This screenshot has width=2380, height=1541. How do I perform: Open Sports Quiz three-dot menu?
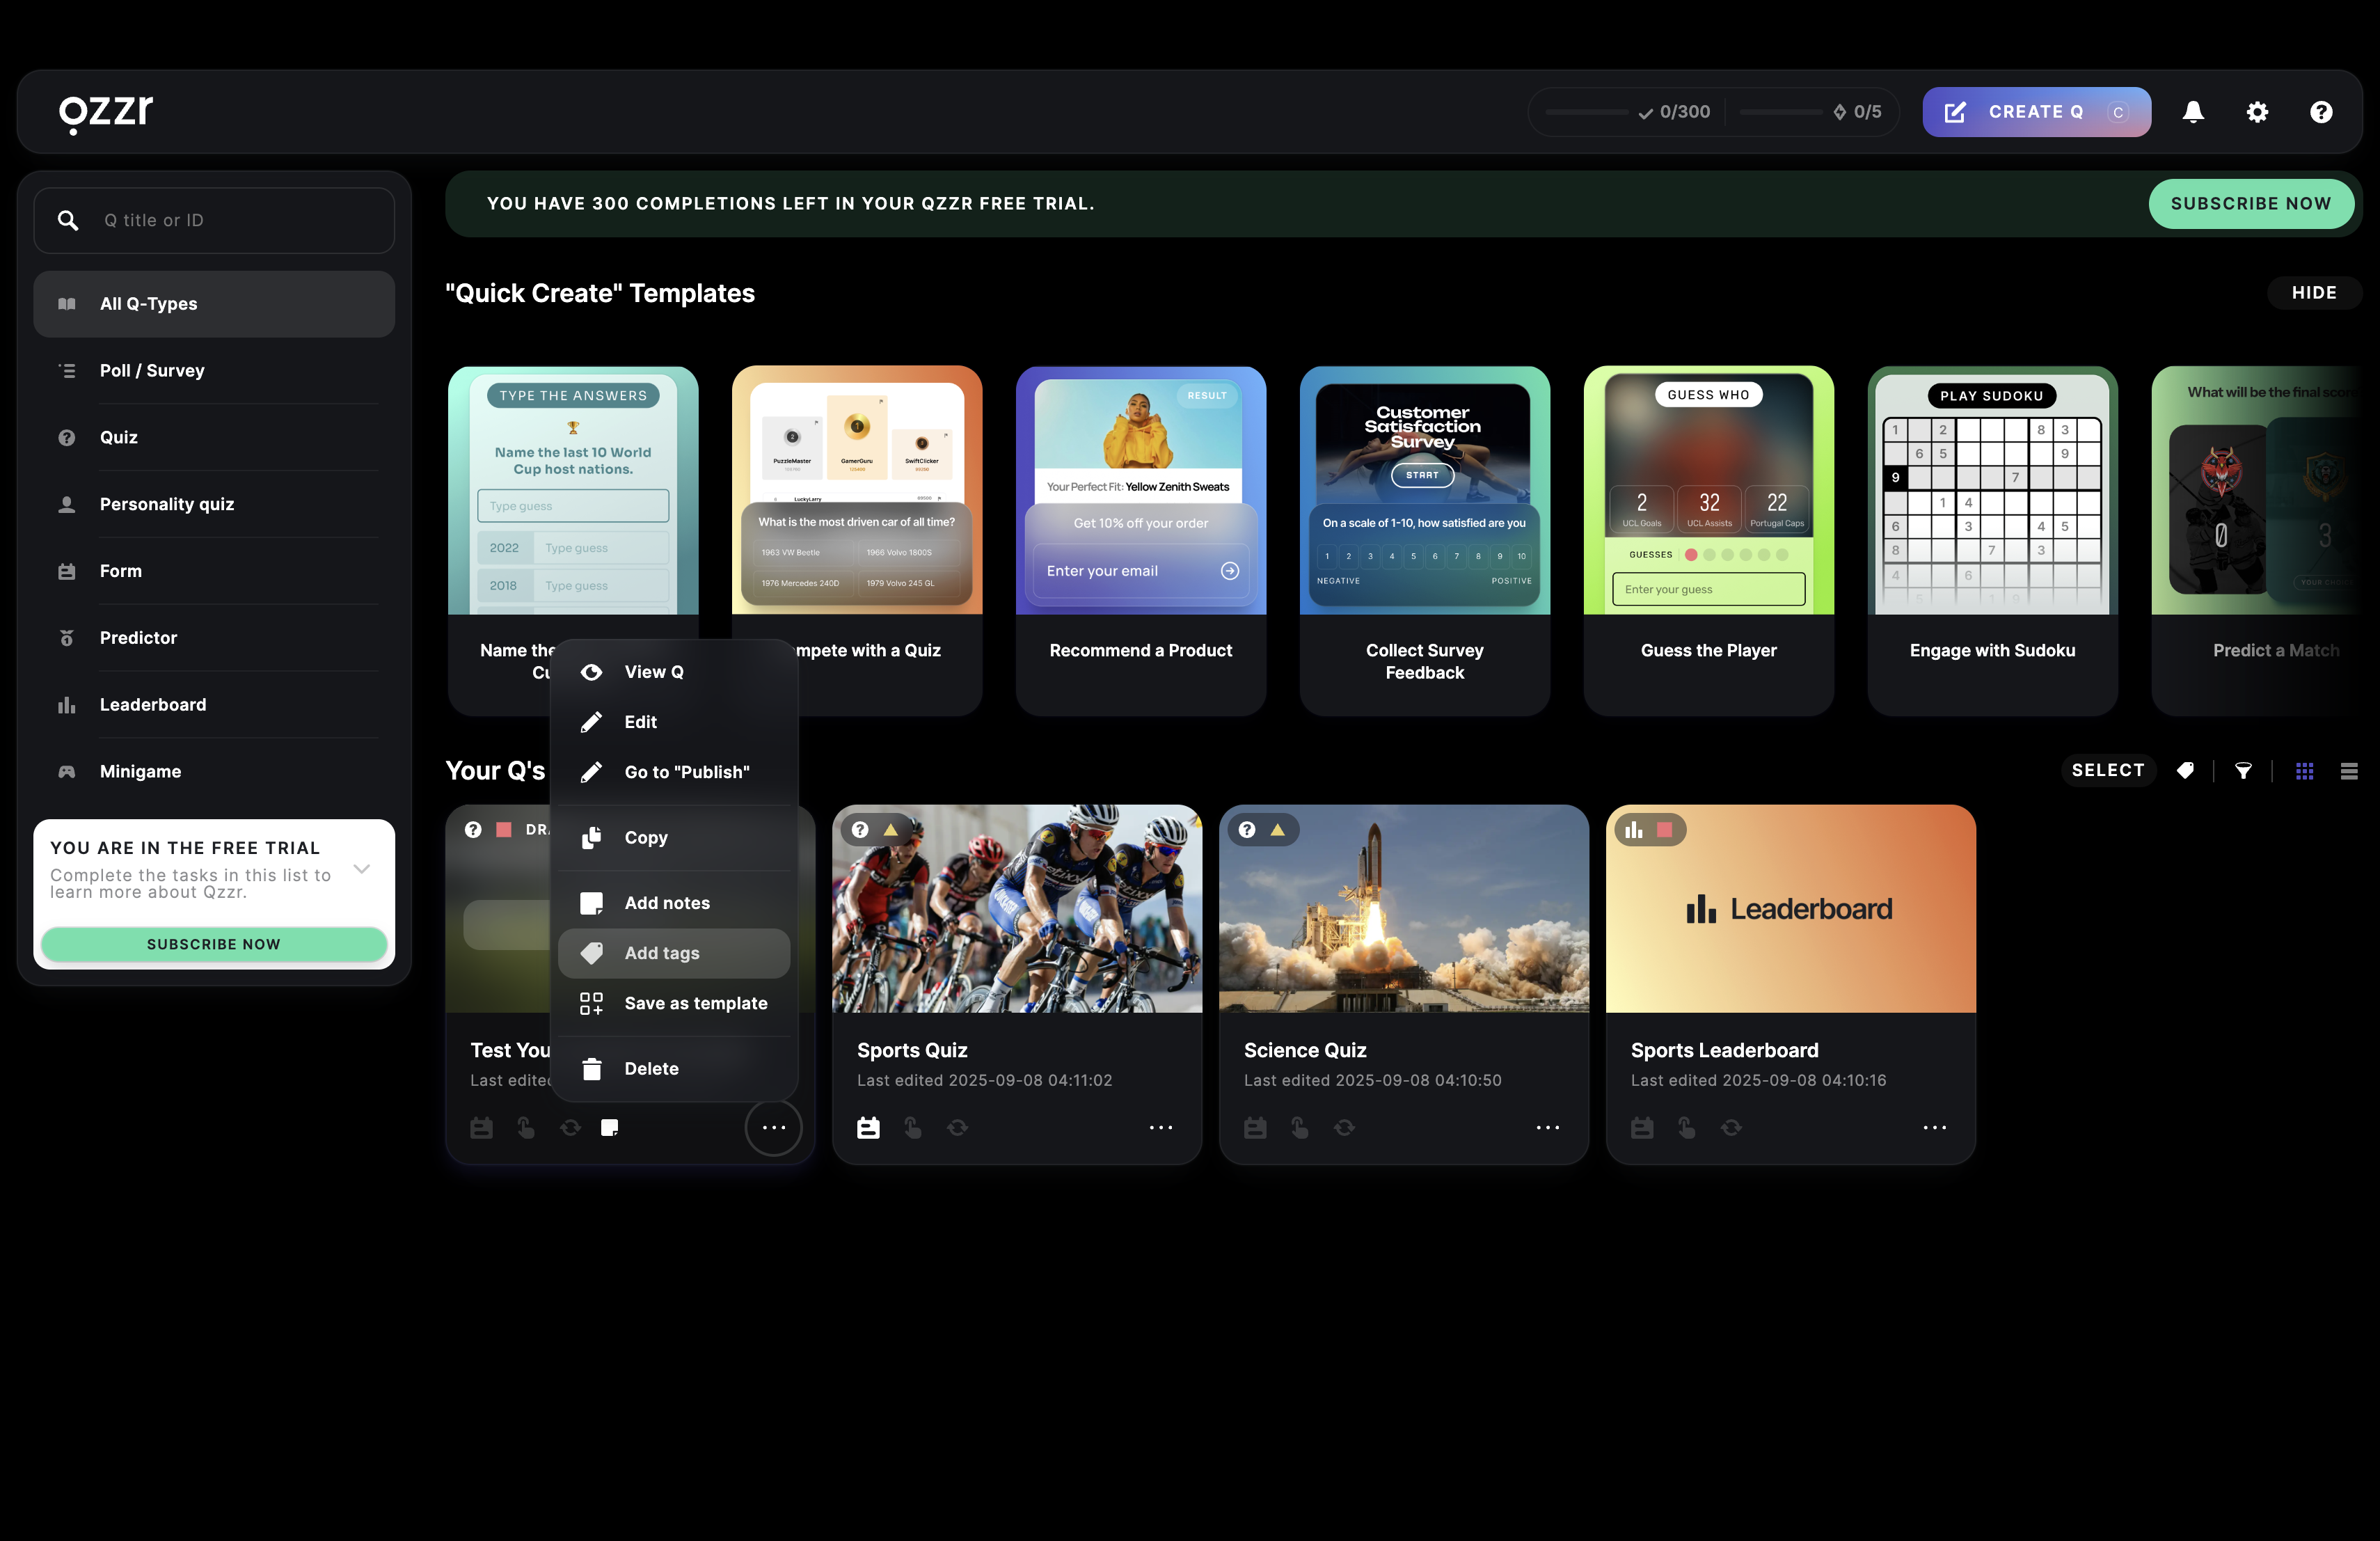coord(1160,1127)
